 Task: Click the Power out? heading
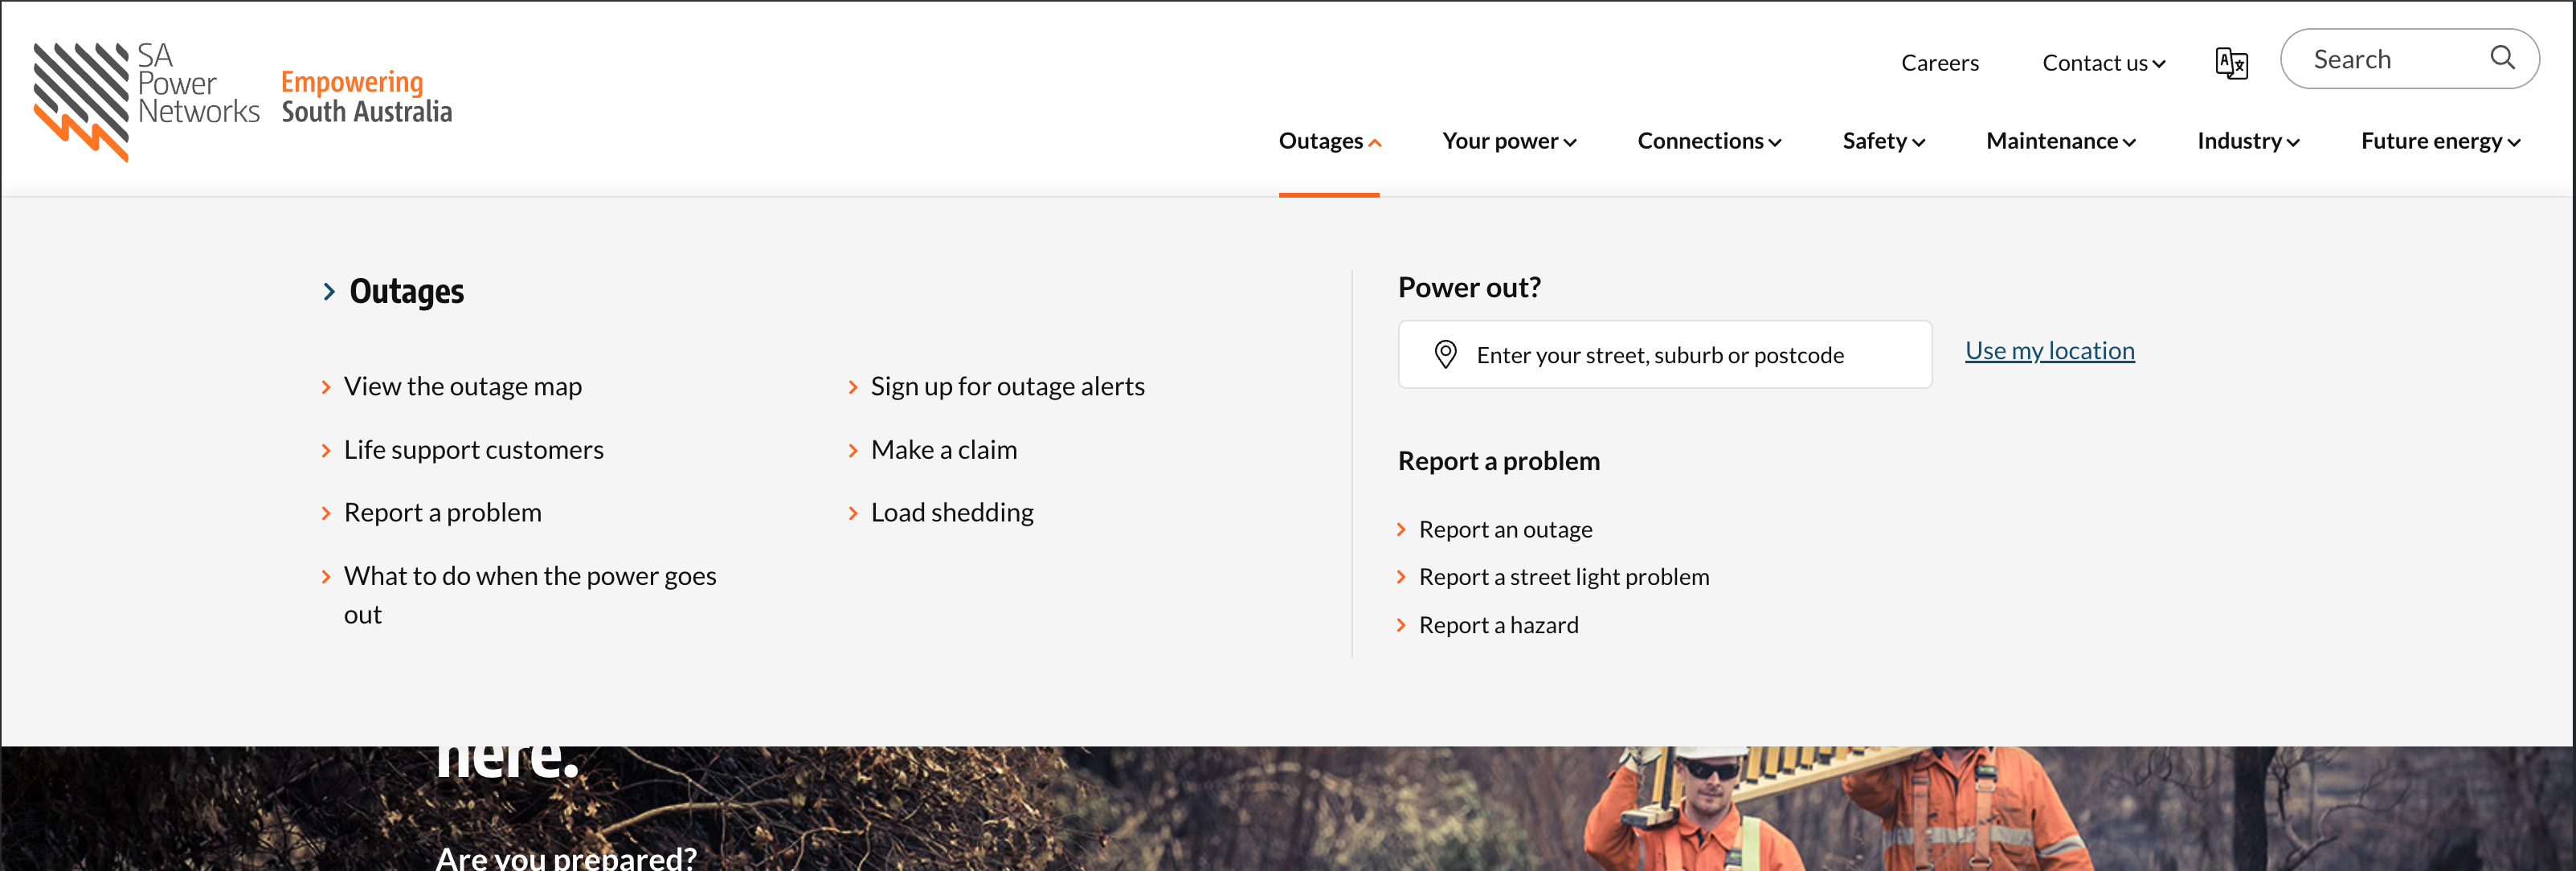(x=1469, y=287)
